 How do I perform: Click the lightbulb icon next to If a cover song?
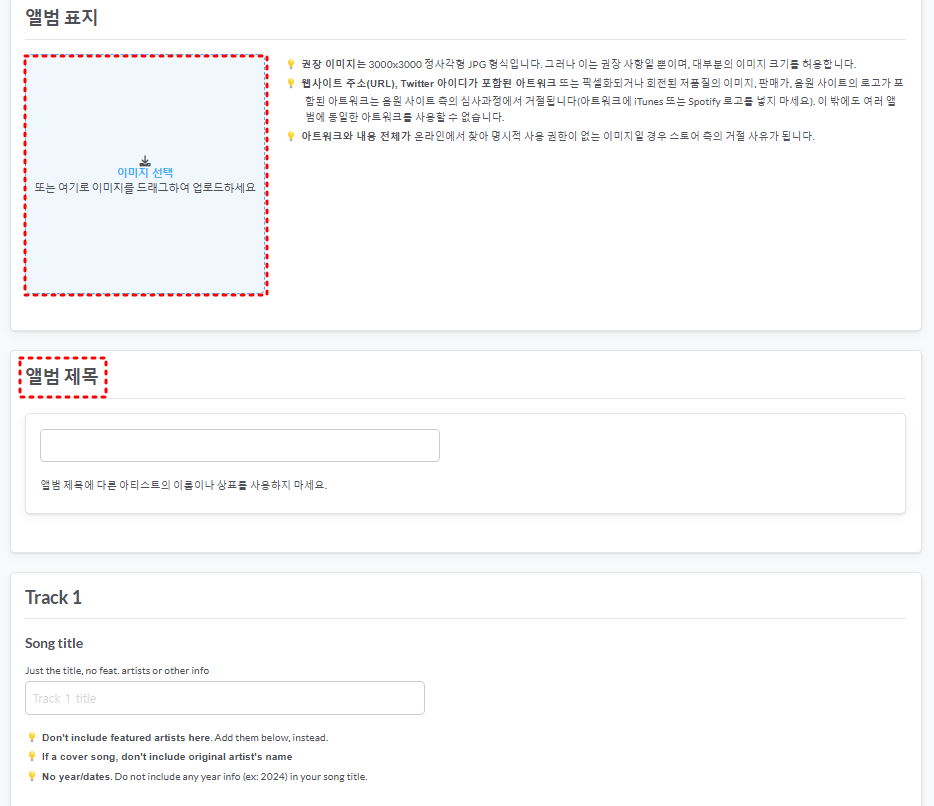pyautogui.click(x=32, y=757)
